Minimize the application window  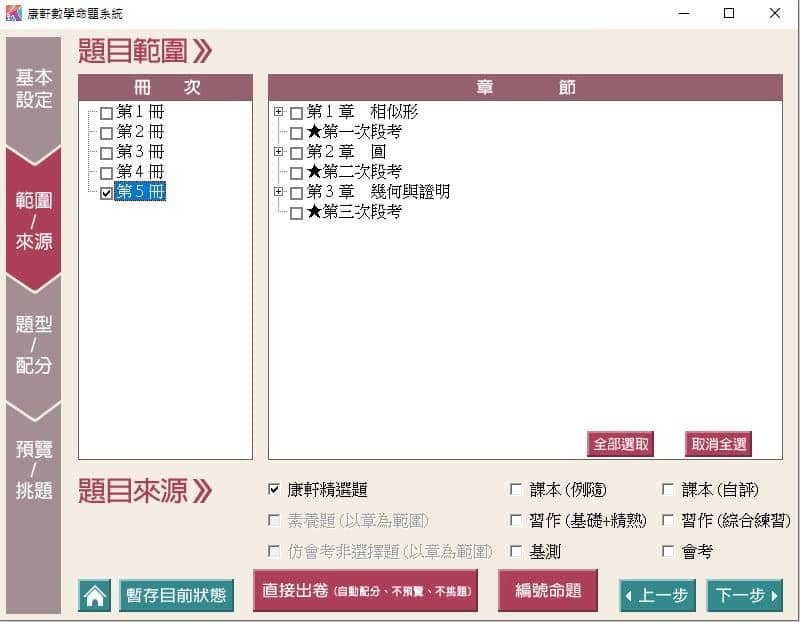684,13
